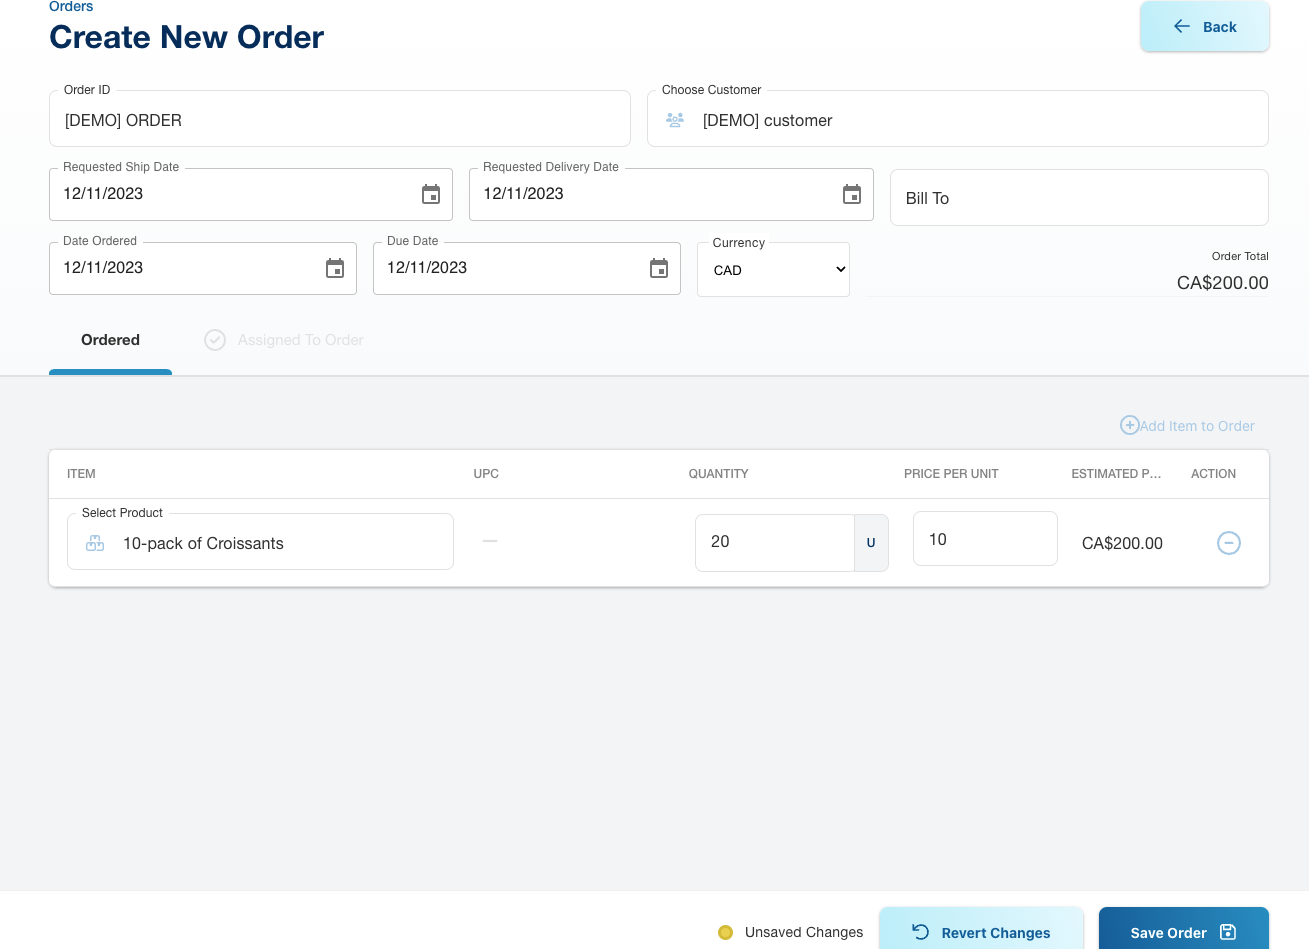Click the Date Ordered calendar icon
The image size is (1309, 949).
coord(335,268)
